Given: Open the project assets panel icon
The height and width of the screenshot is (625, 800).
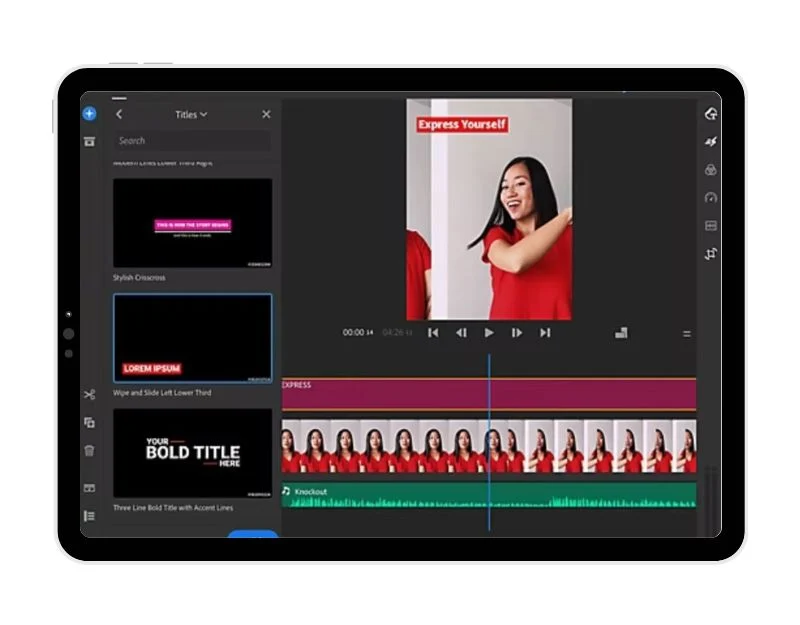Looking at the screenshot, I should pyautogui.click(x=89, y=142).
